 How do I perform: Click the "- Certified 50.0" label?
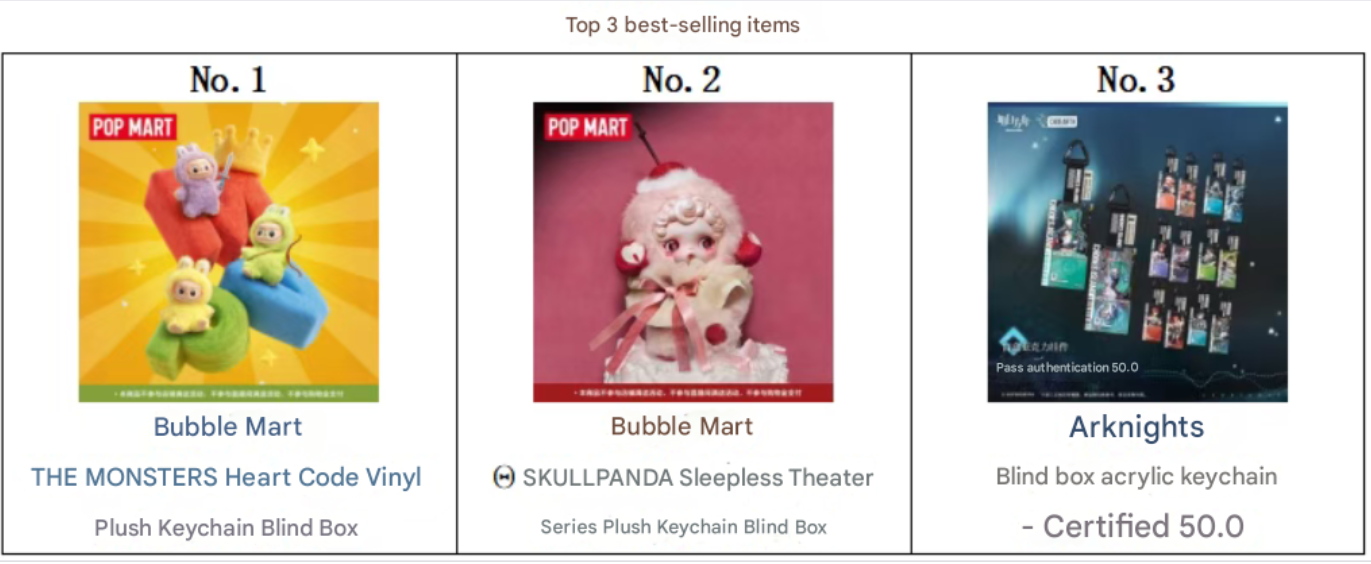click(1132, 526)
